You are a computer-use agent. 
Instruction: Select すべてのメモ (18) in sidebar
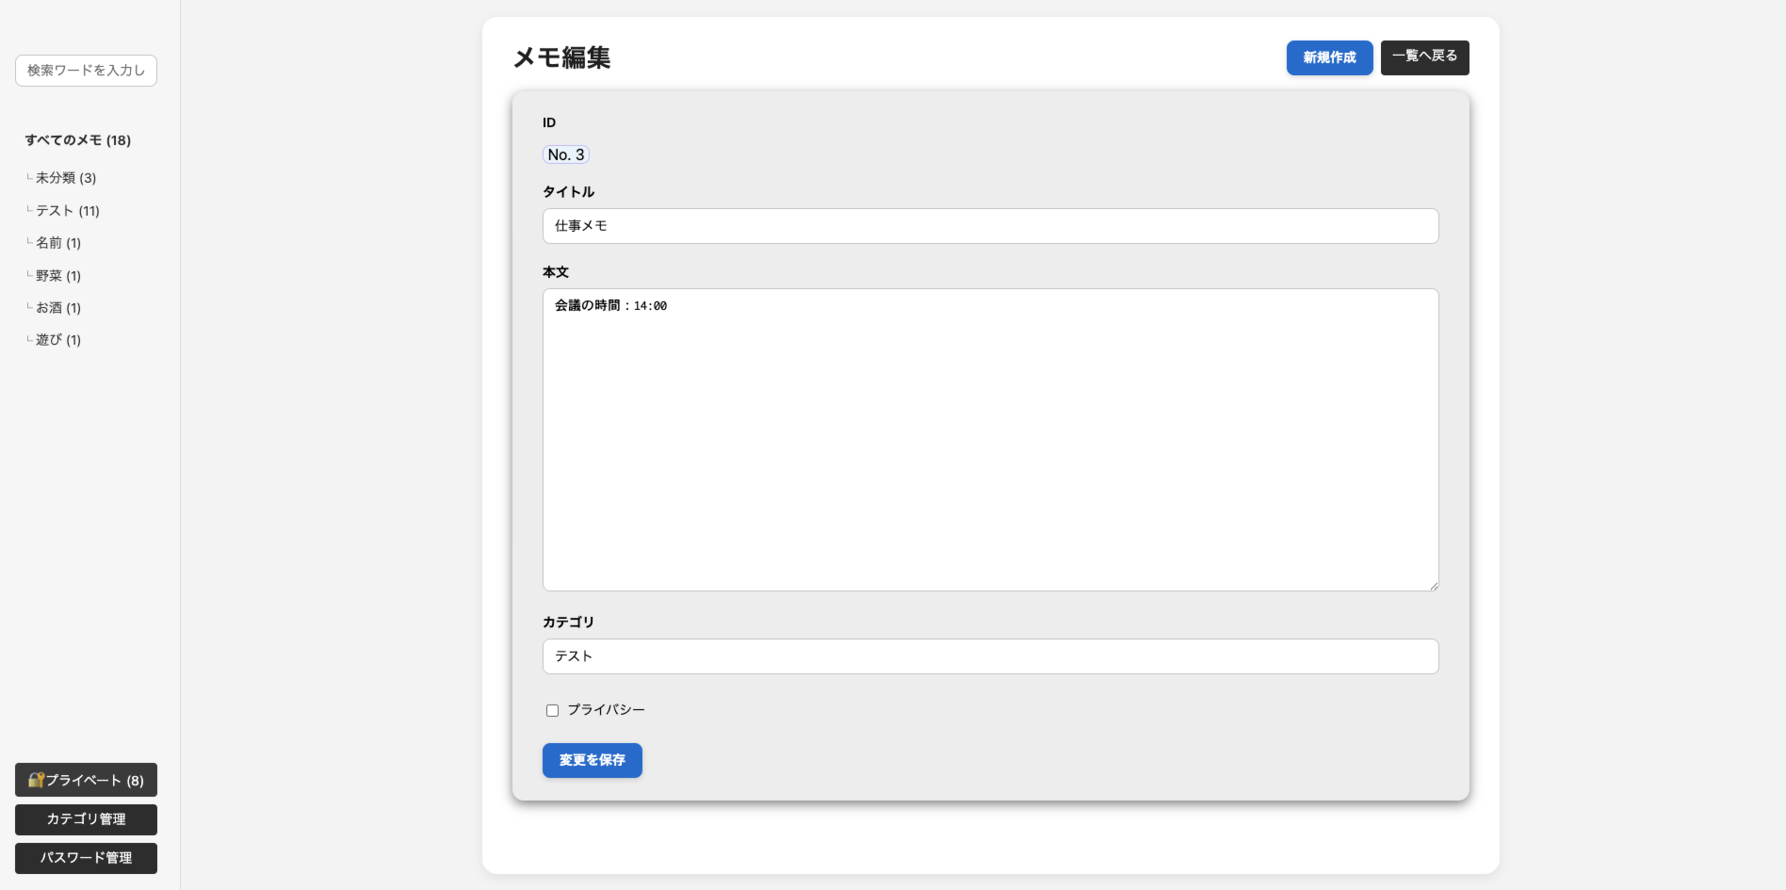78,140
